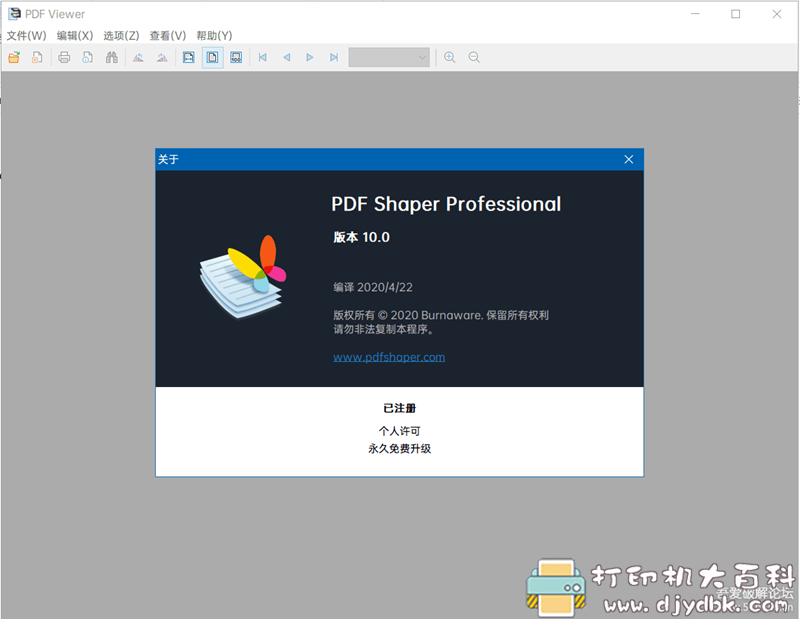Click the '请勿非法复制本程序。' text line
The width and height of the screenshot is (800, 619).
384,330
